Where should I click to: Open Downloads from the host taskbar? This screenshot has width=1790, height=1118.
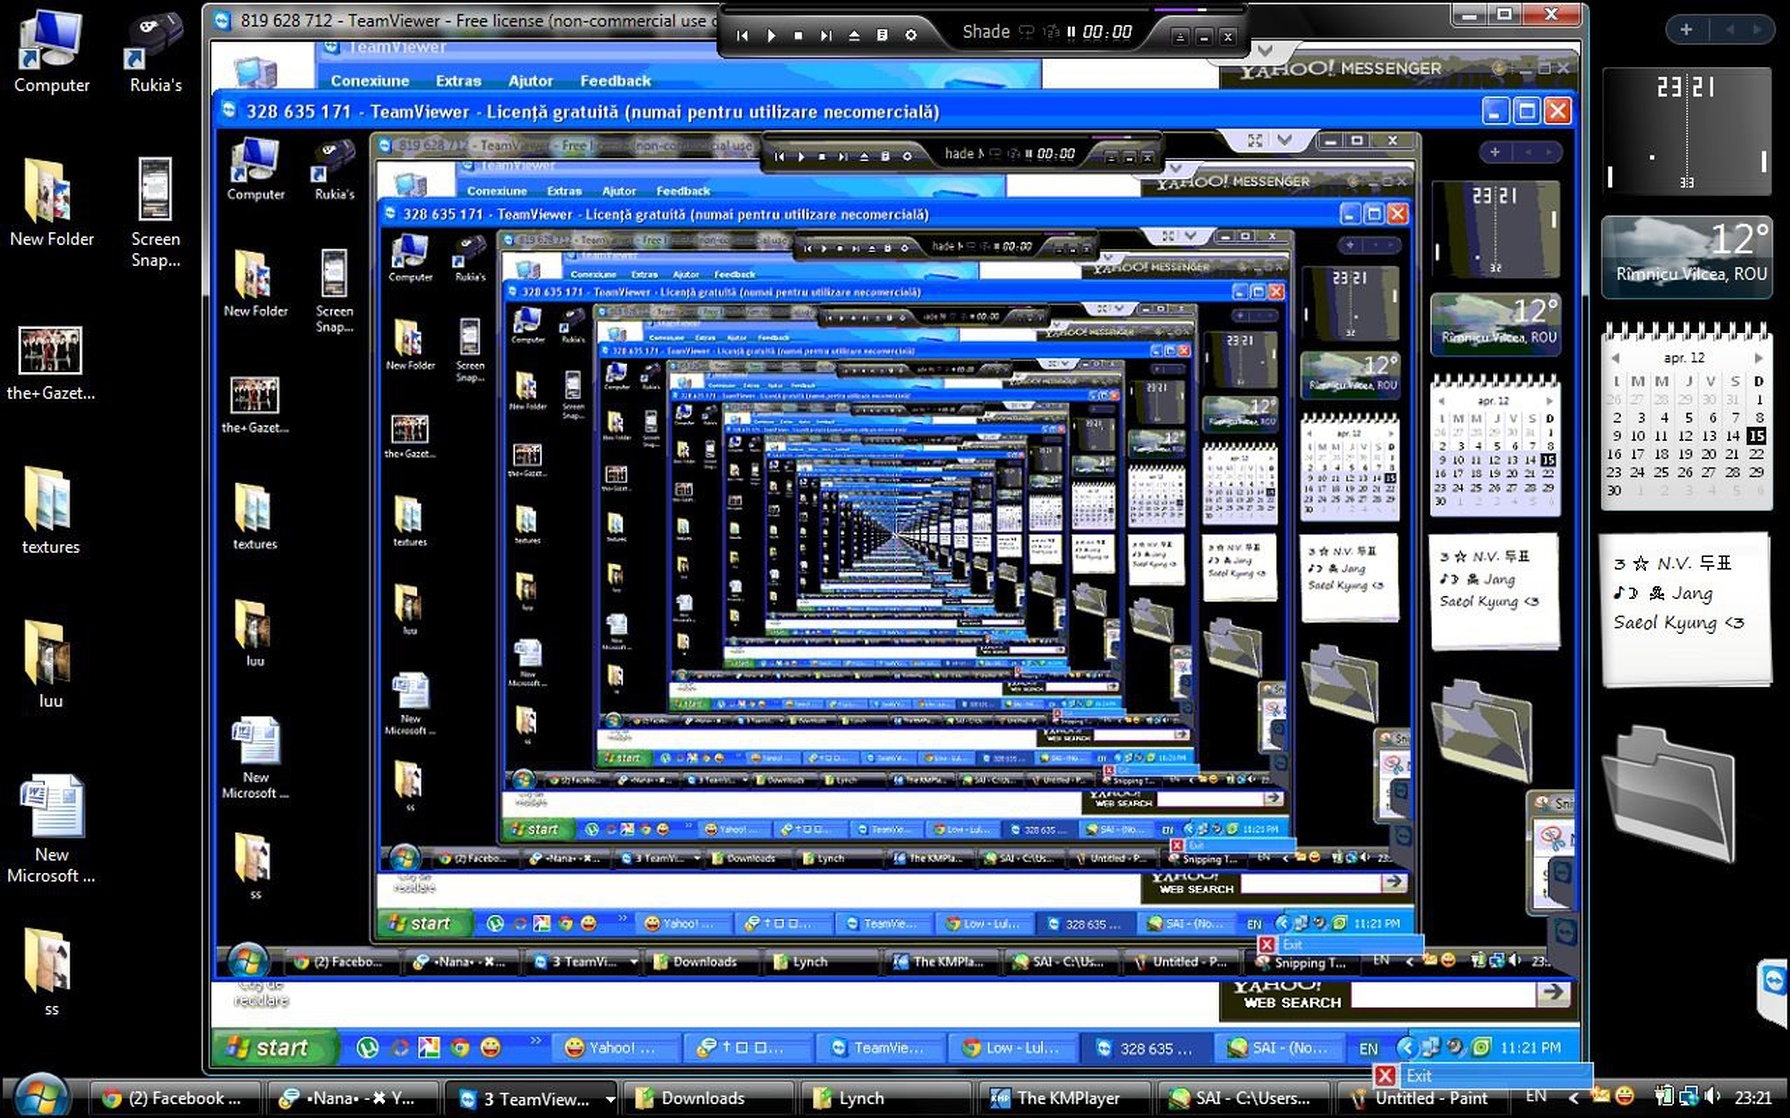(x=706, y=1098)
